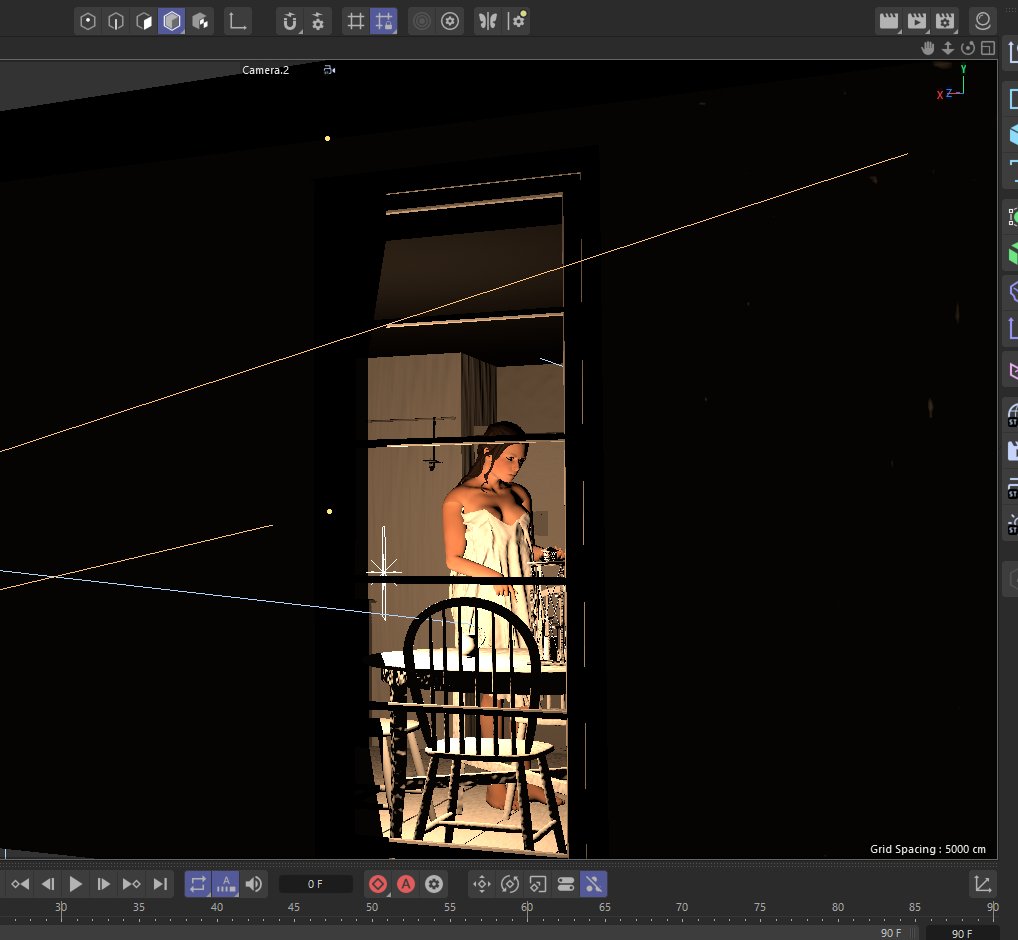The height and width of the screenshot is (940, 1018).
Task: Click the blue cube icon in right sidebar
Action: point(1013,134)
